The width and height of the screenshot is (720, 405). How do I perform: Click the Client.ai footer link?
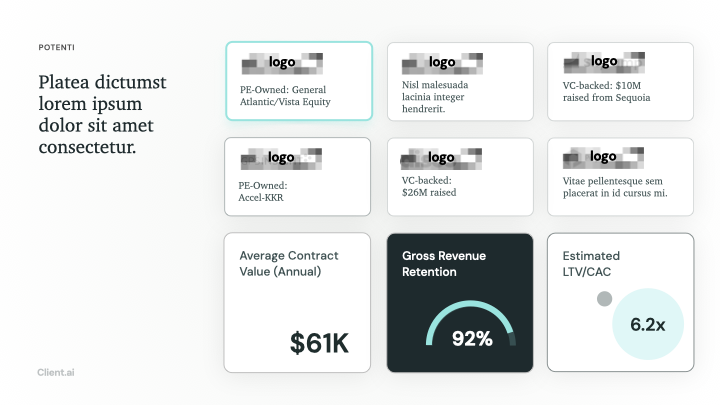tap(56, 372)
